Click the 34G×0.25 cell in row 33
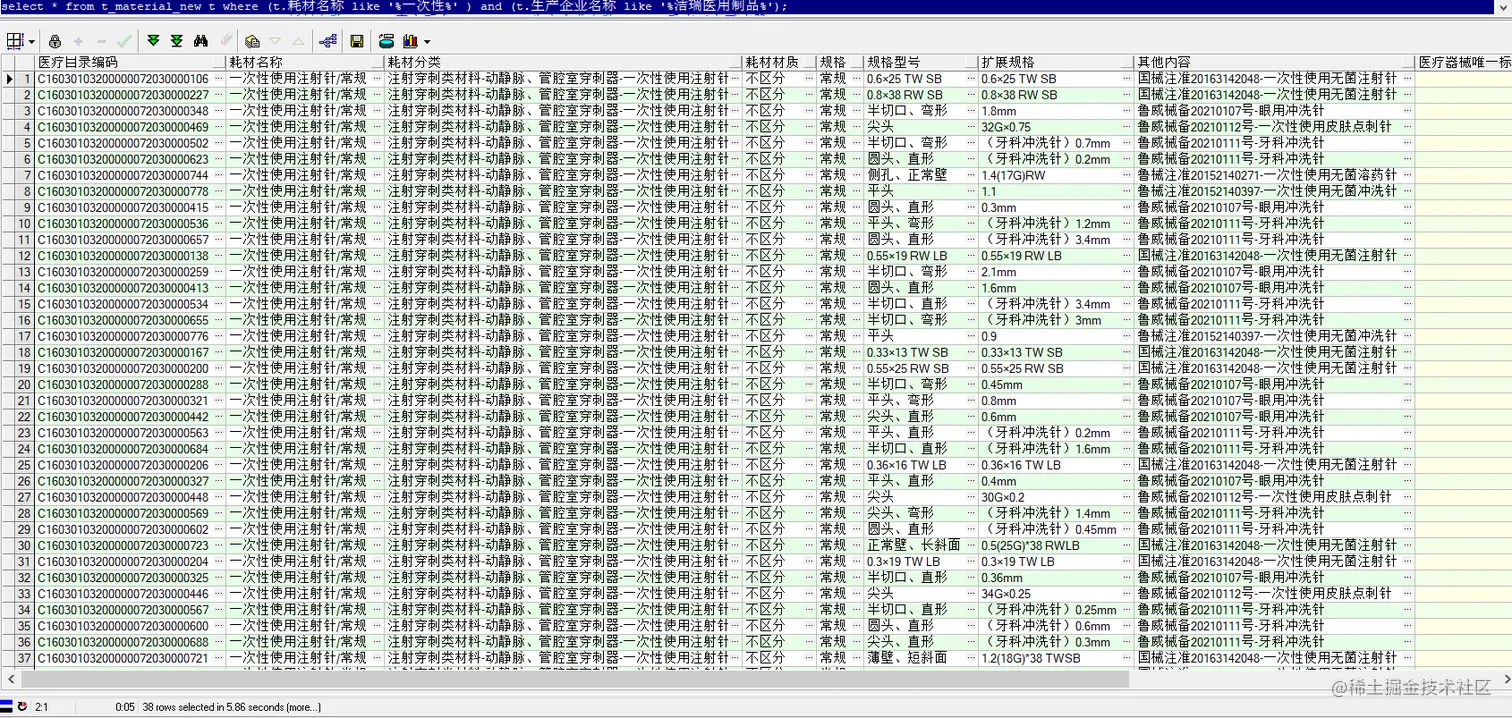The image size is (1512, 718). (x=1056, y=594)
